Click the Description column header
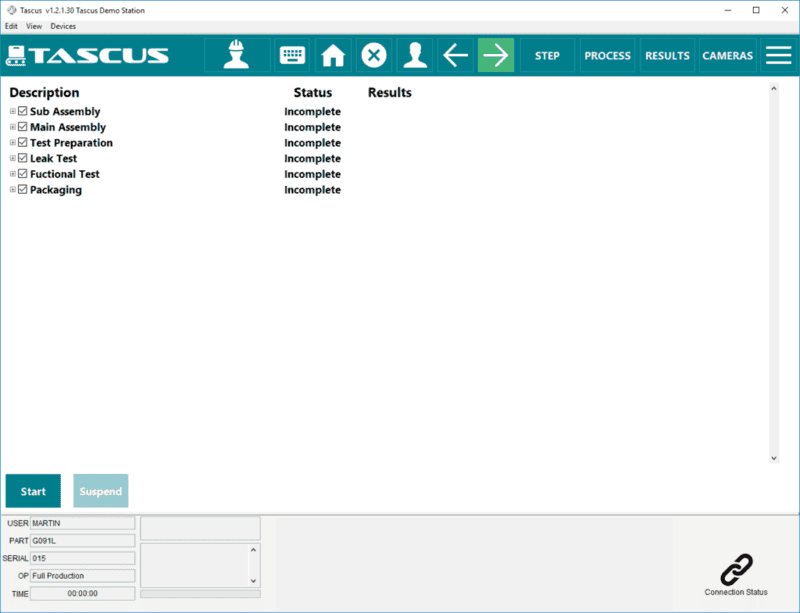 click(44, 92)
